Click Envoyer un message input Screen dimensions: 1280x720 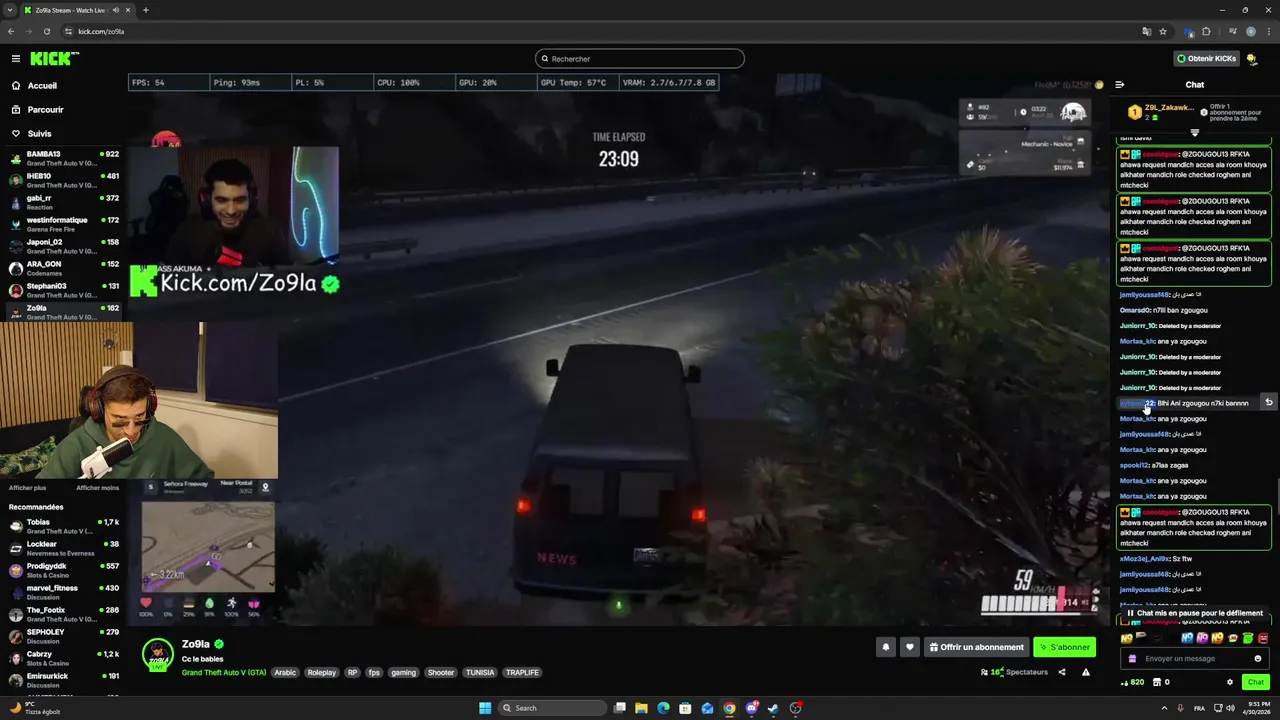coord(1194,658)
